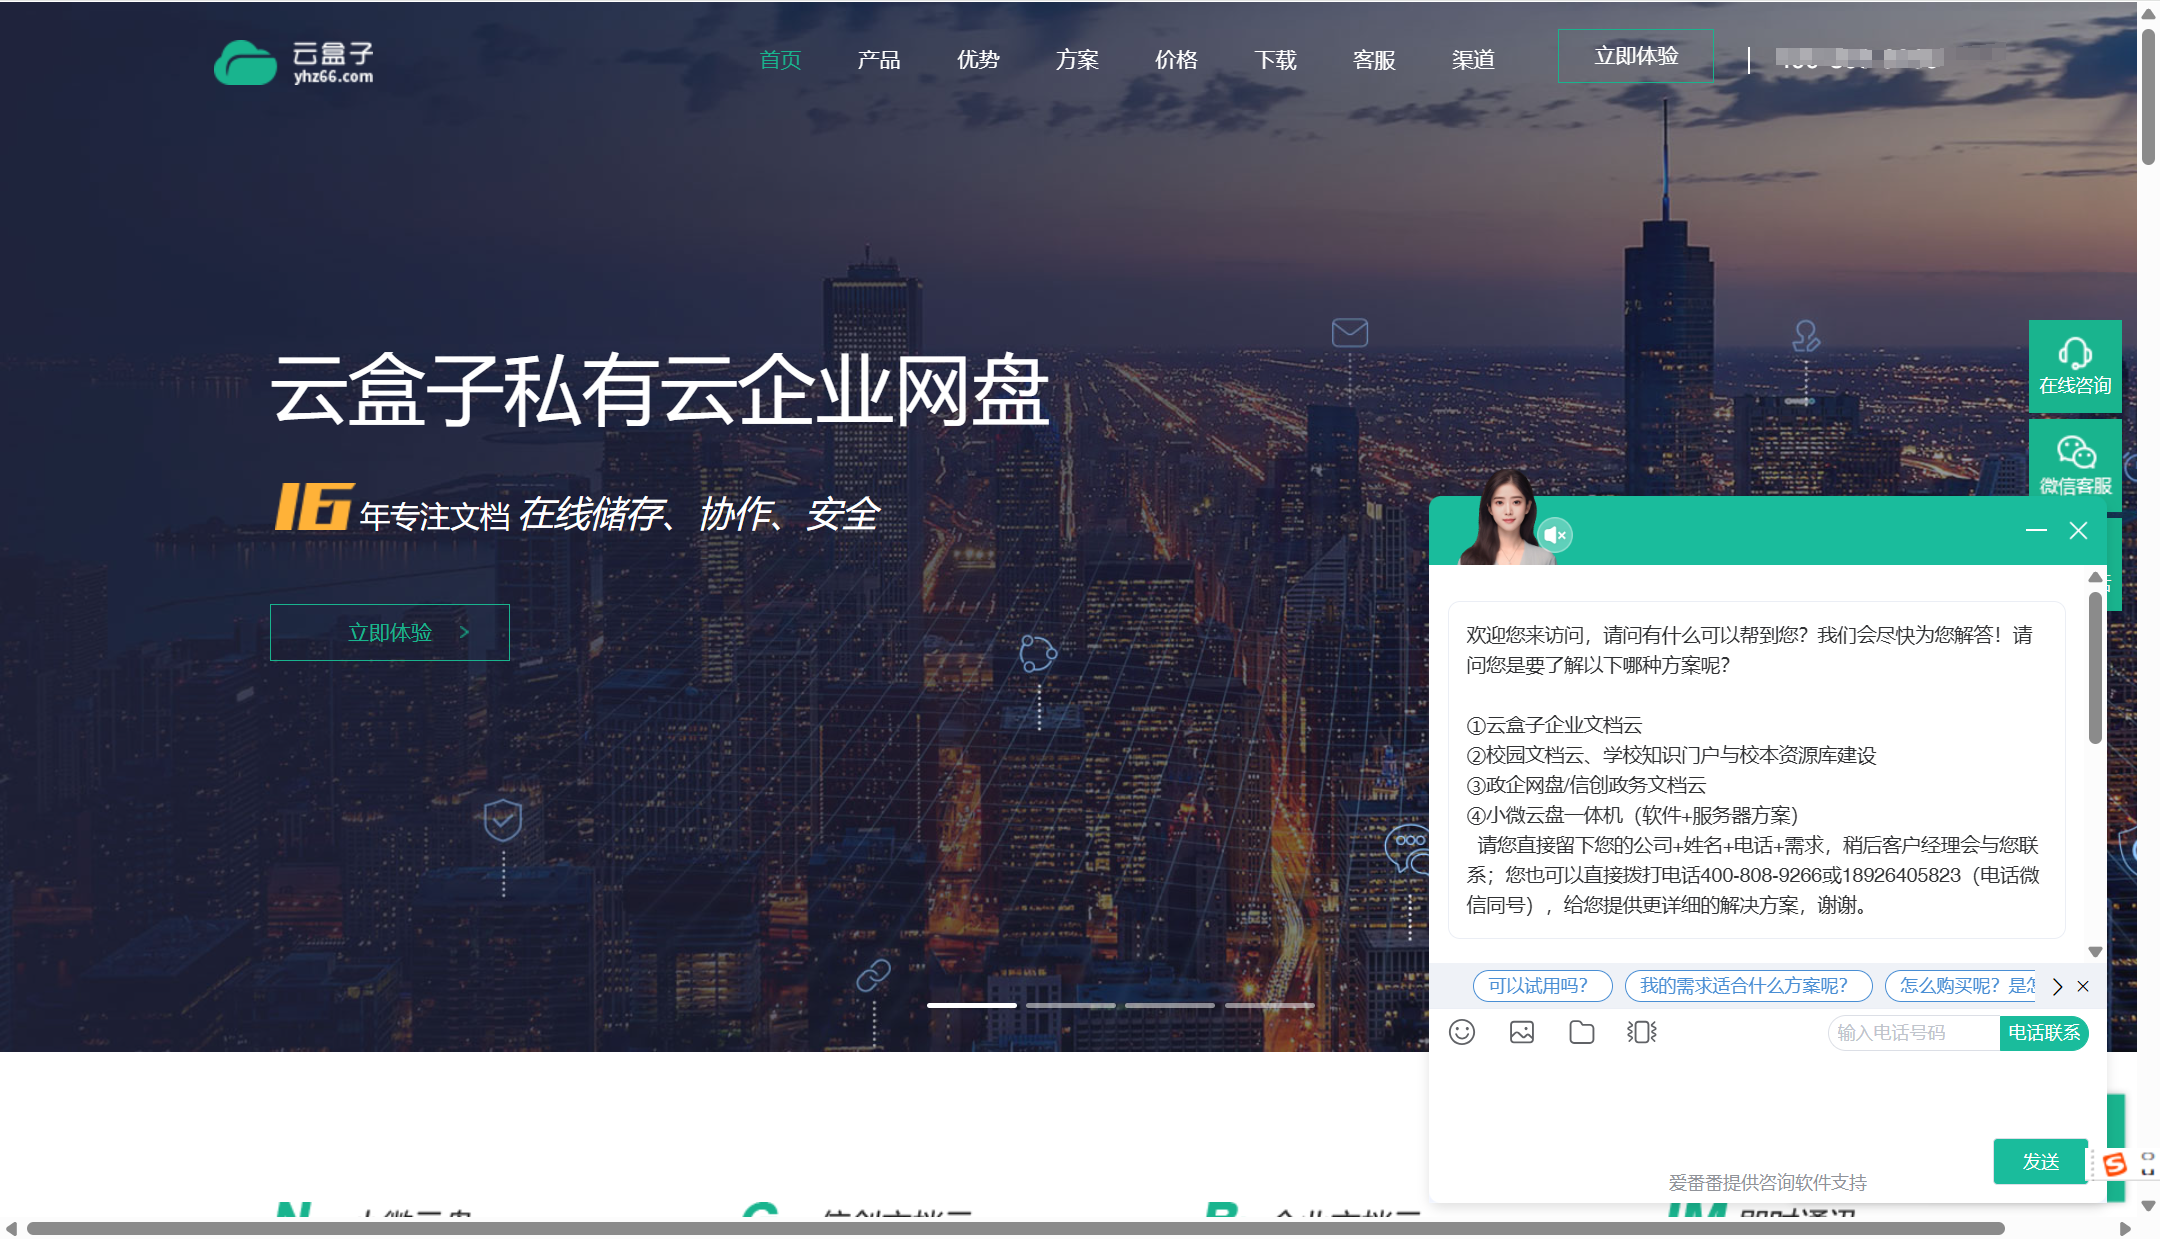Expand more quick questions with the right chevron
This screenshot has height=1239, width=2160.
click(x=2057, y=986)
